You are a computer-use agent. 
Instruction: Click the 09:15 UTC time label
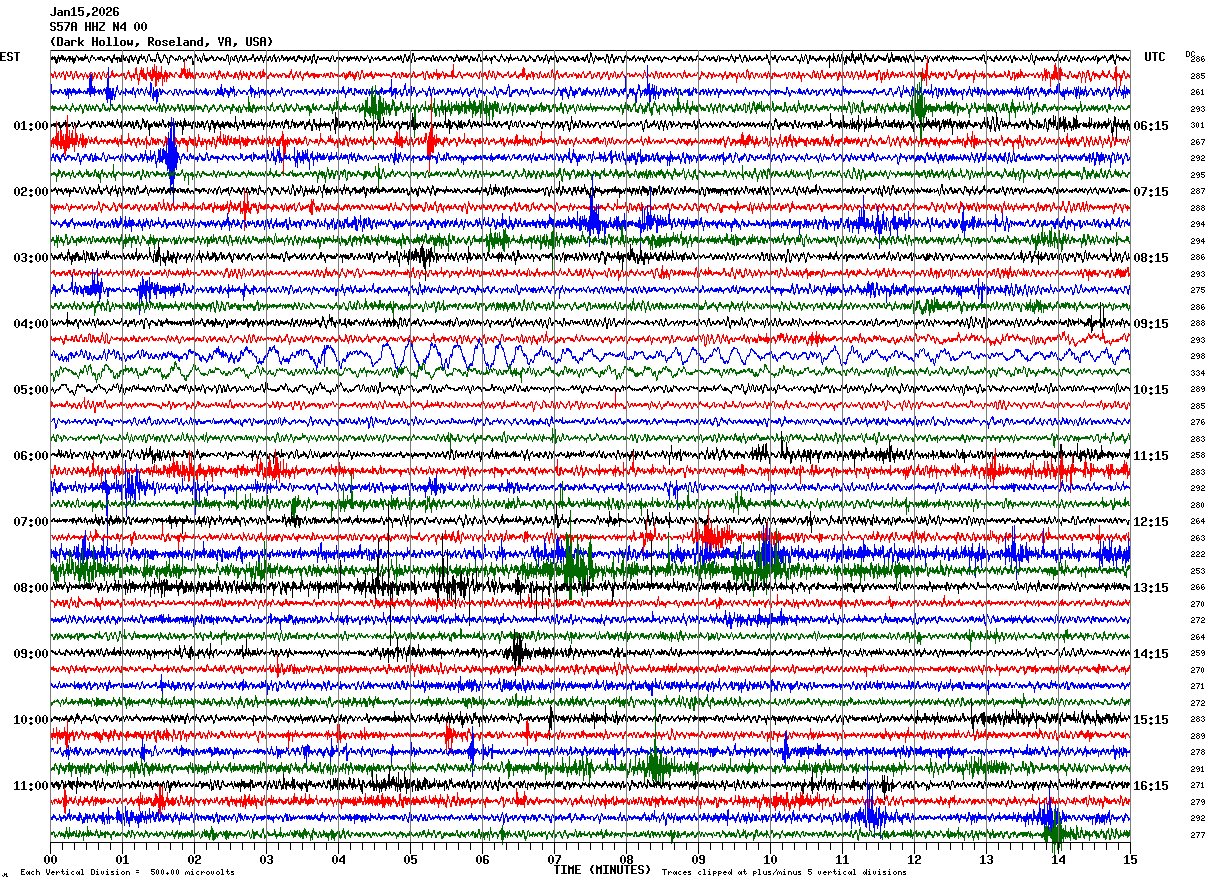tap(1151, 324)
